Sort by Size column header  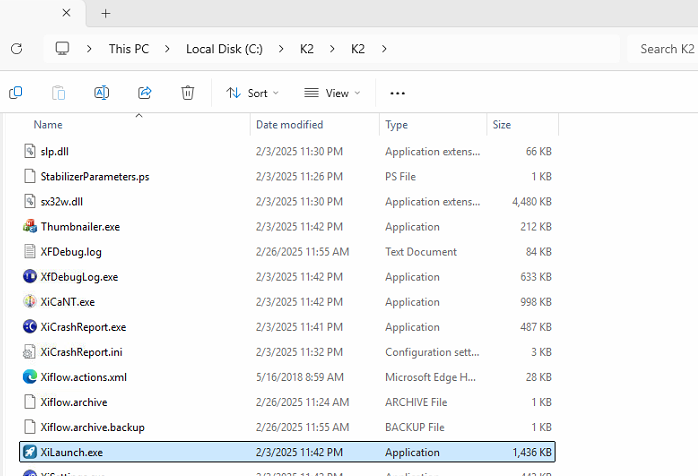pos(502,125)
